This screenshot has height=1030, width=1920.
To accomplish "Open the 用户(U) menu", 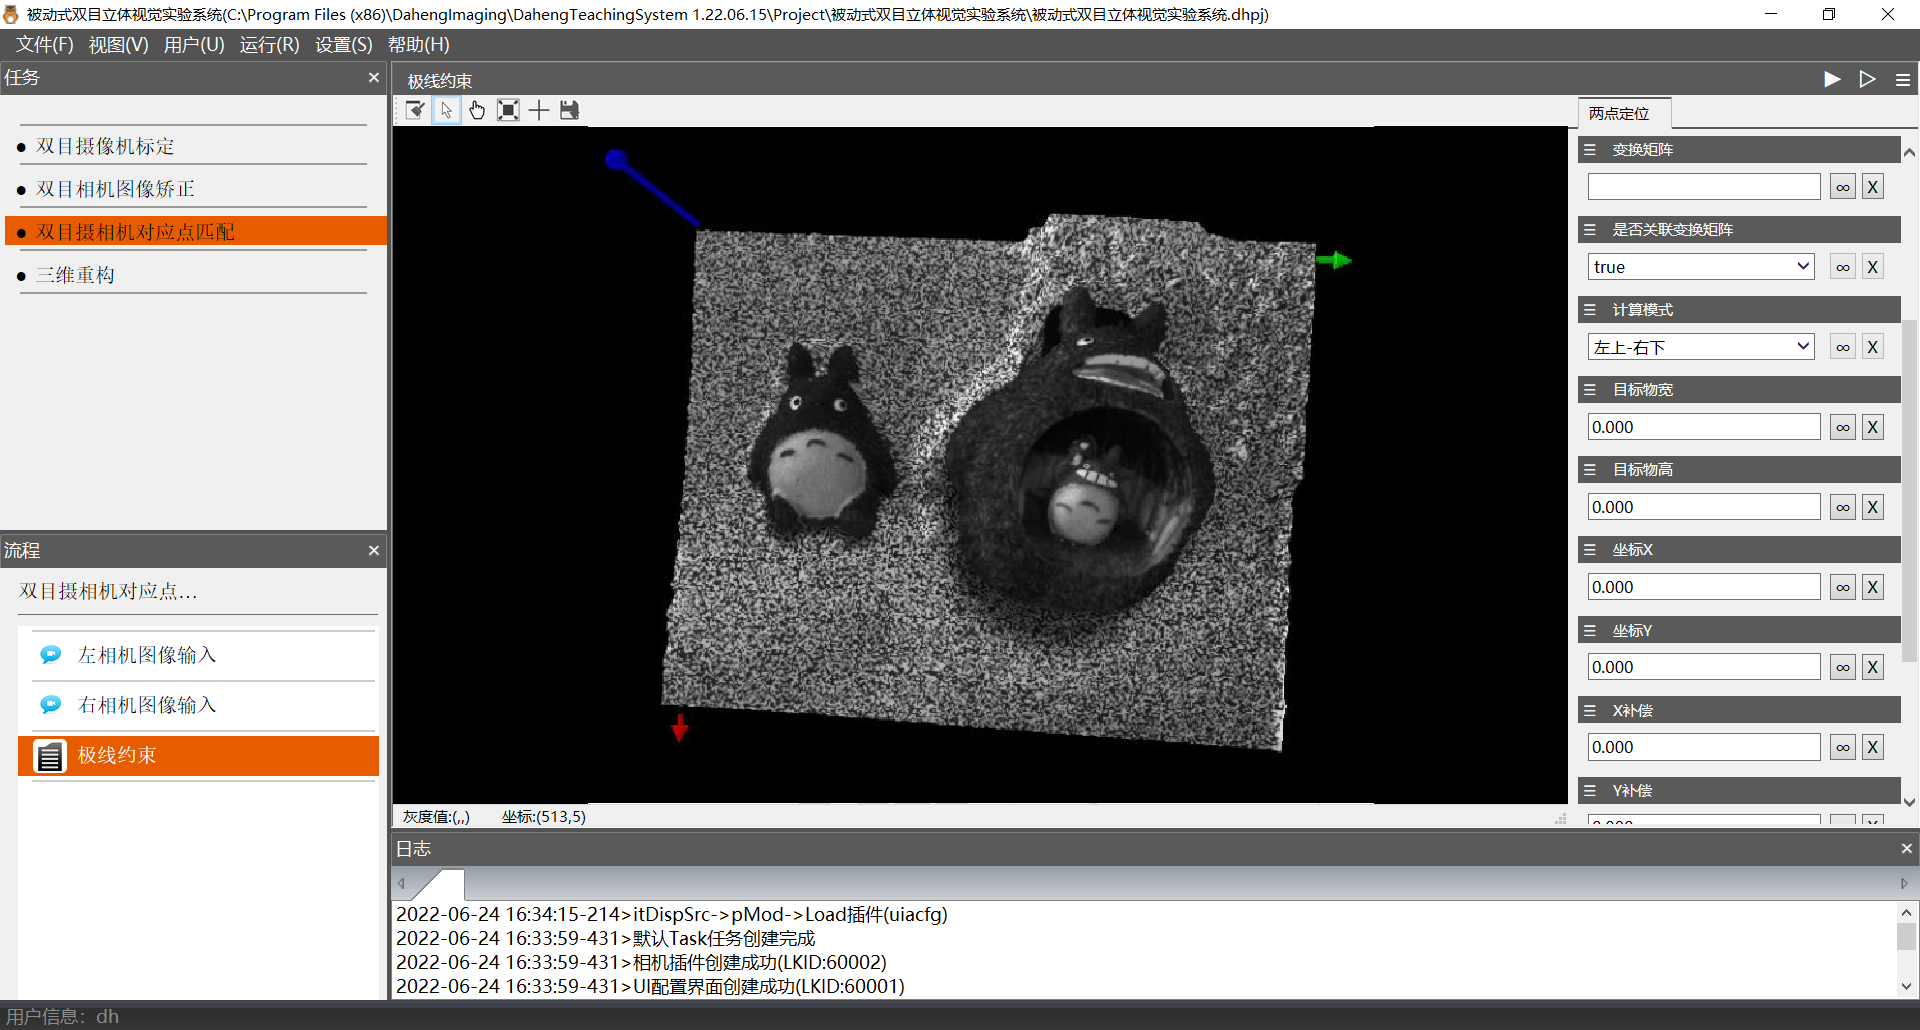I will (x=194, y=45).
